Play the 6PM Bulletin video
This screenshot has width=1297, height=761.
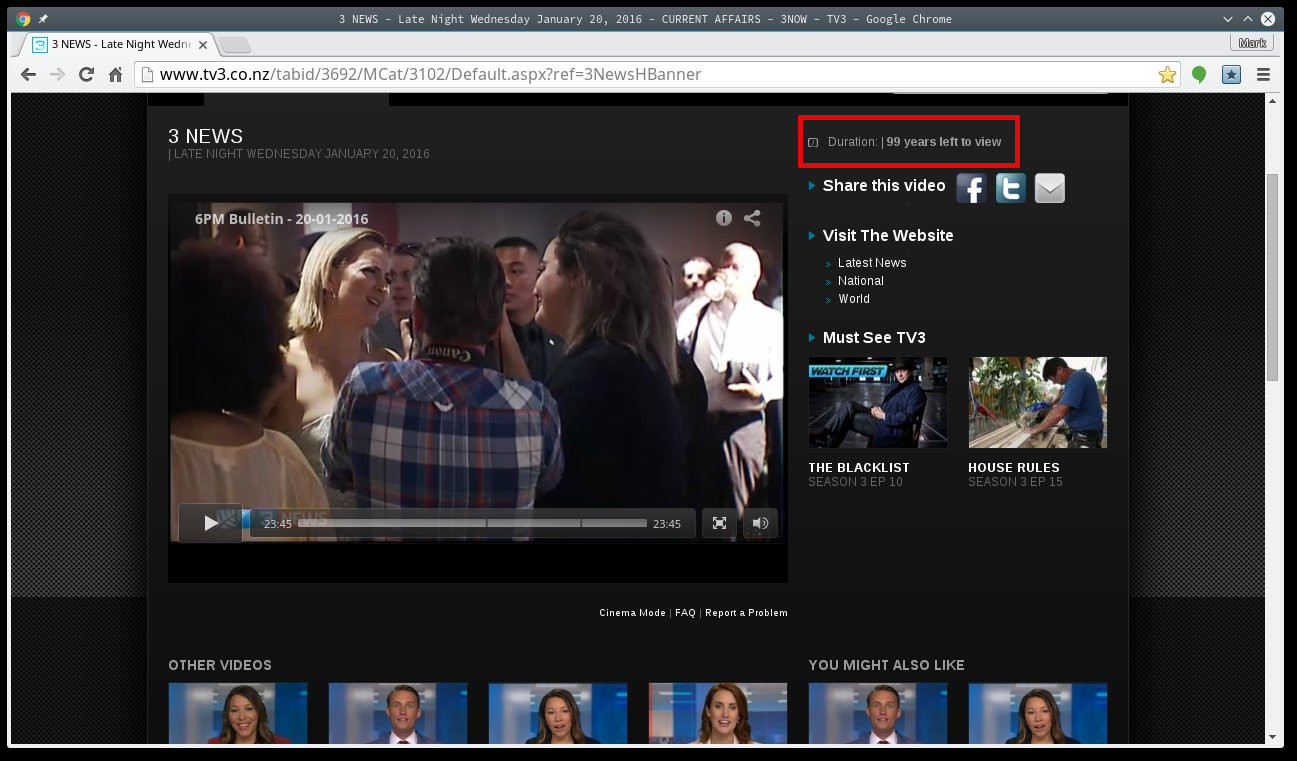pos(210,523)
